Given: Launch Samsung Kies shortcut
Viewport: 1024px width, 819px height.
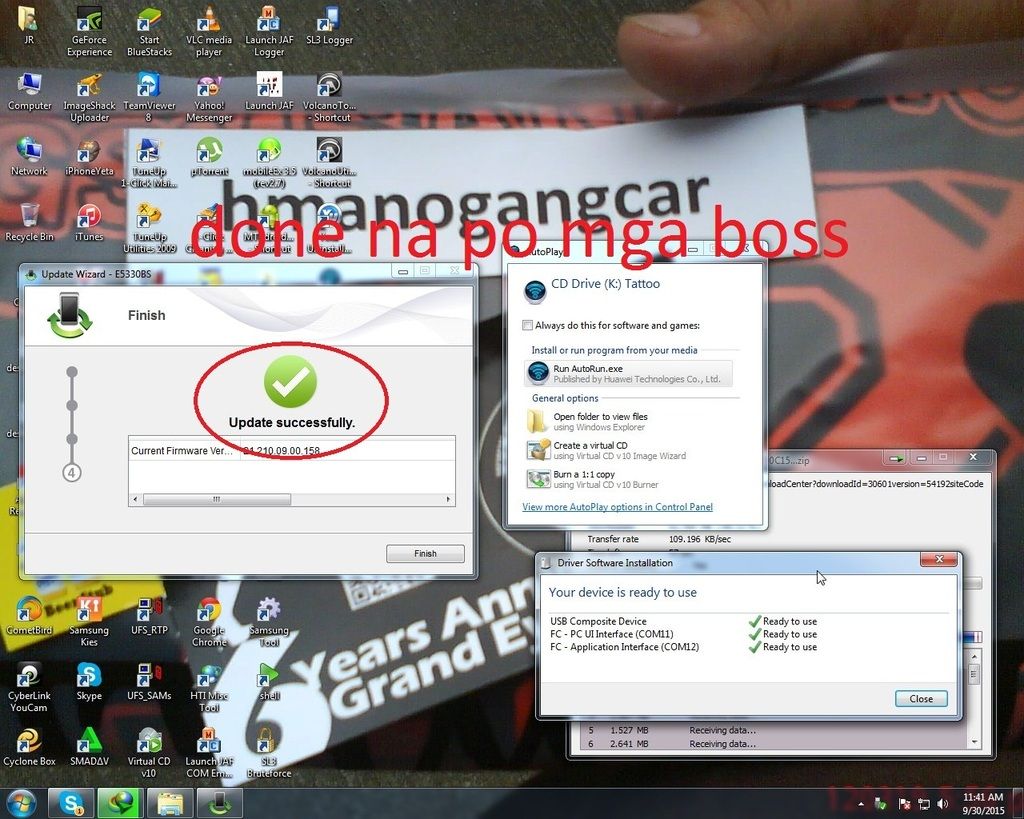Looking at the screenshot, I should pyautogui.click(x=89, y=620).
